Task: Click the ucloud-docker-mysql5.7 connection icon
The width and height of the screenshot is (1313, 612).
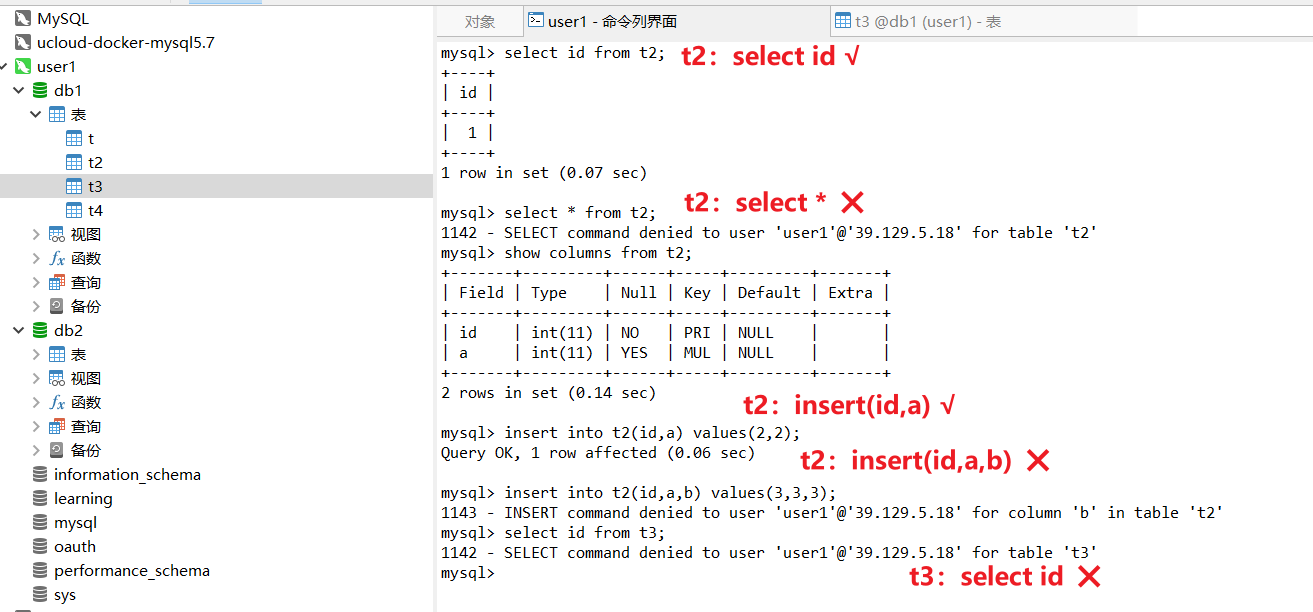Action: [x=22, y=42]
